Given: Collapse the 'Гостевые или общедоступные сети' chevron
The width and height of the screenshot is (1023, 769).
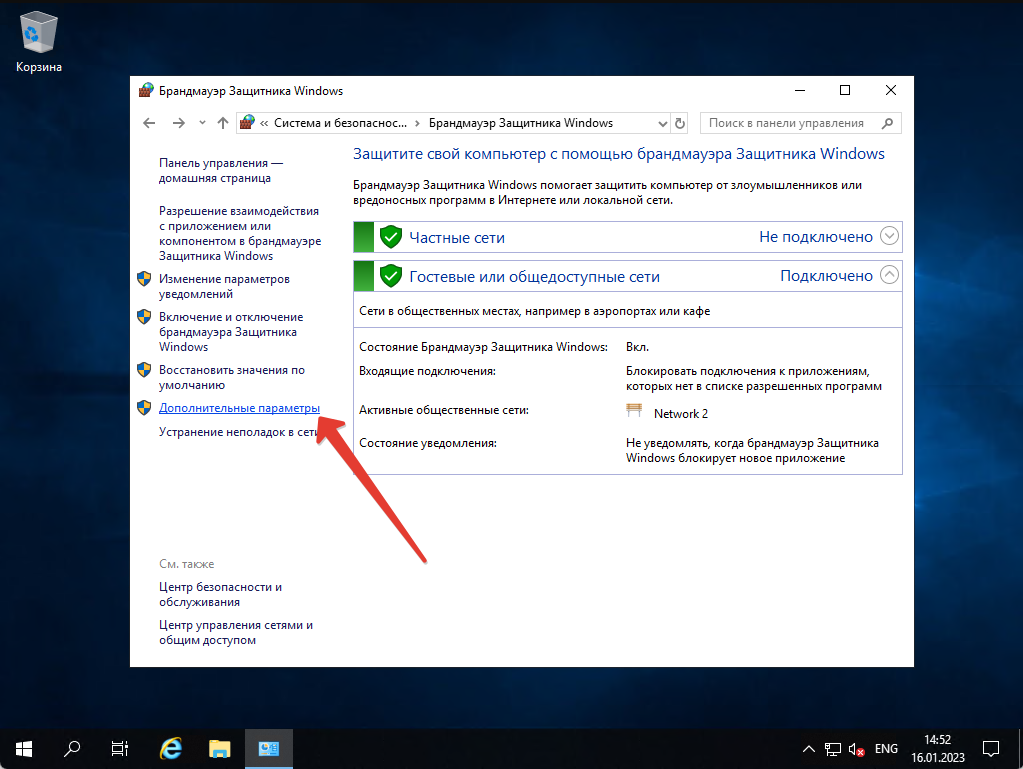Looking at the screenshot, I should [x=889, y=275].
